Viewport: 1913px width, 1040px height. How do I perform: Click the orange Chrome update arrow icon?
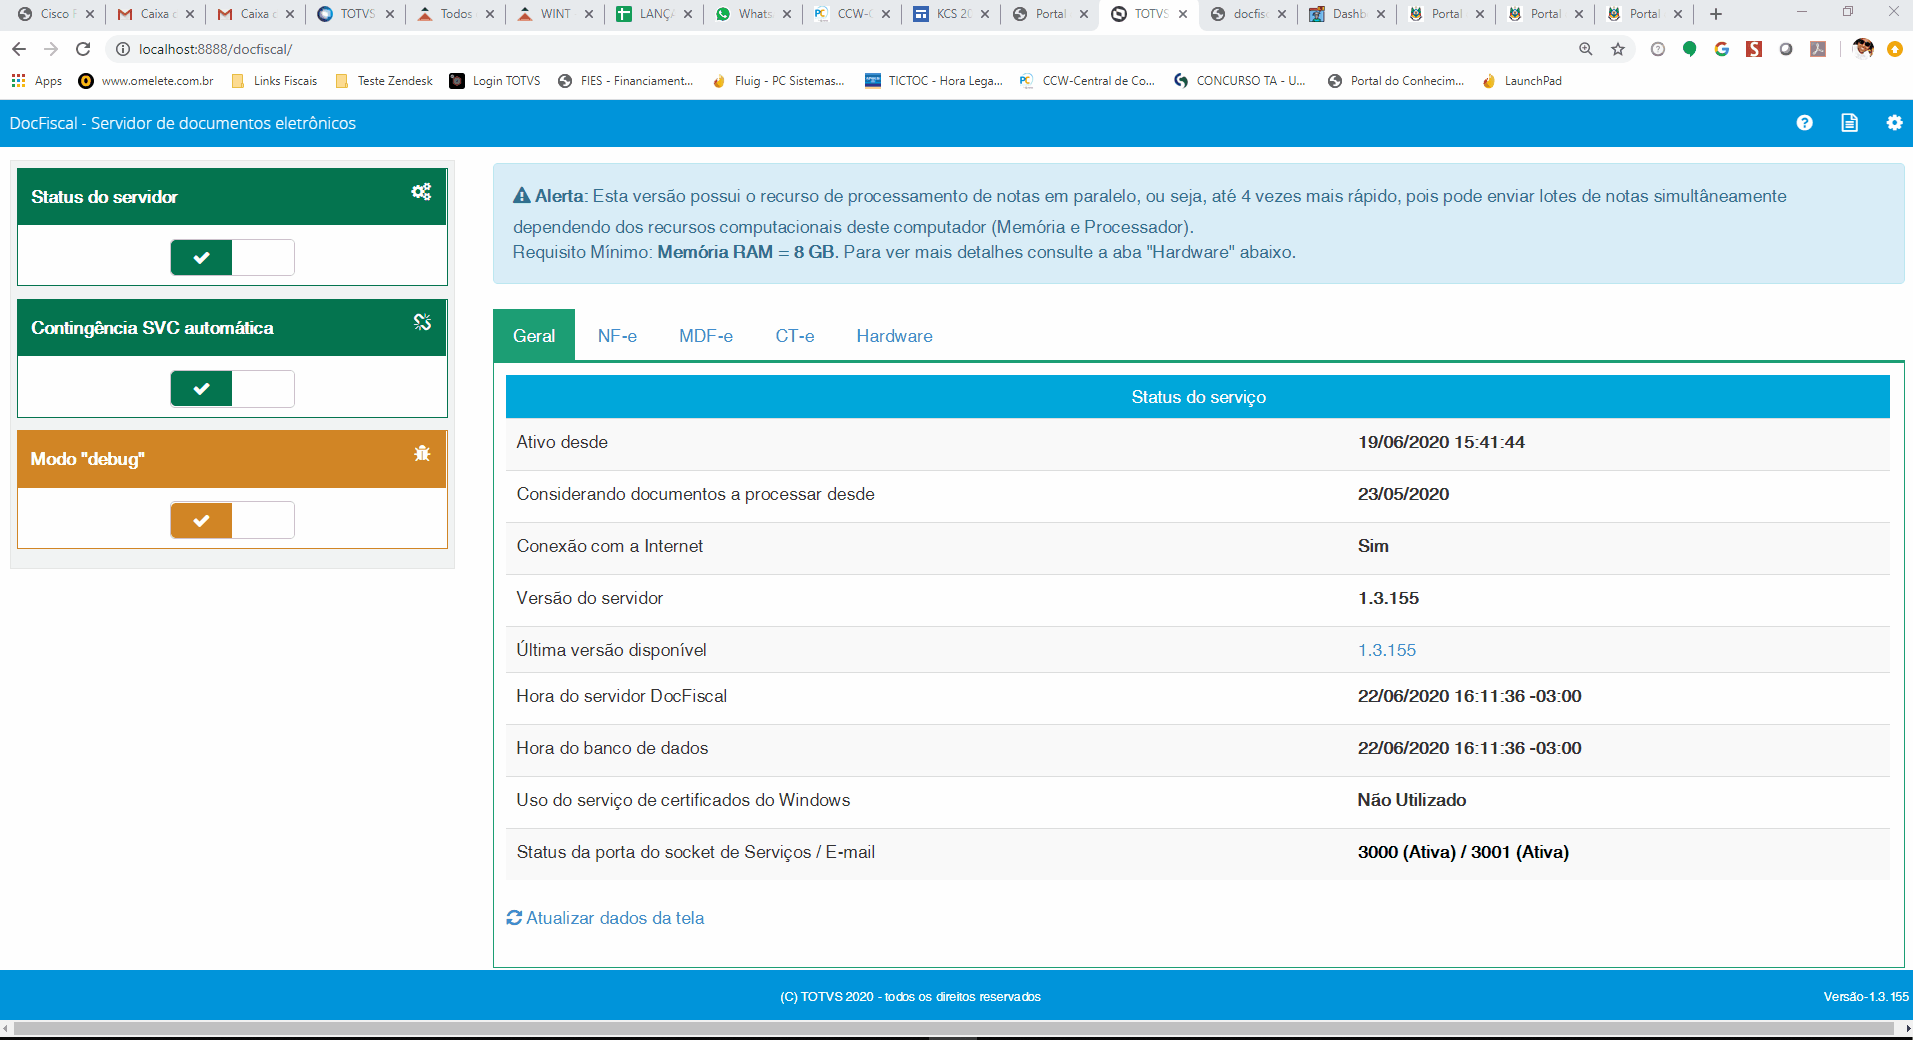1894,49
